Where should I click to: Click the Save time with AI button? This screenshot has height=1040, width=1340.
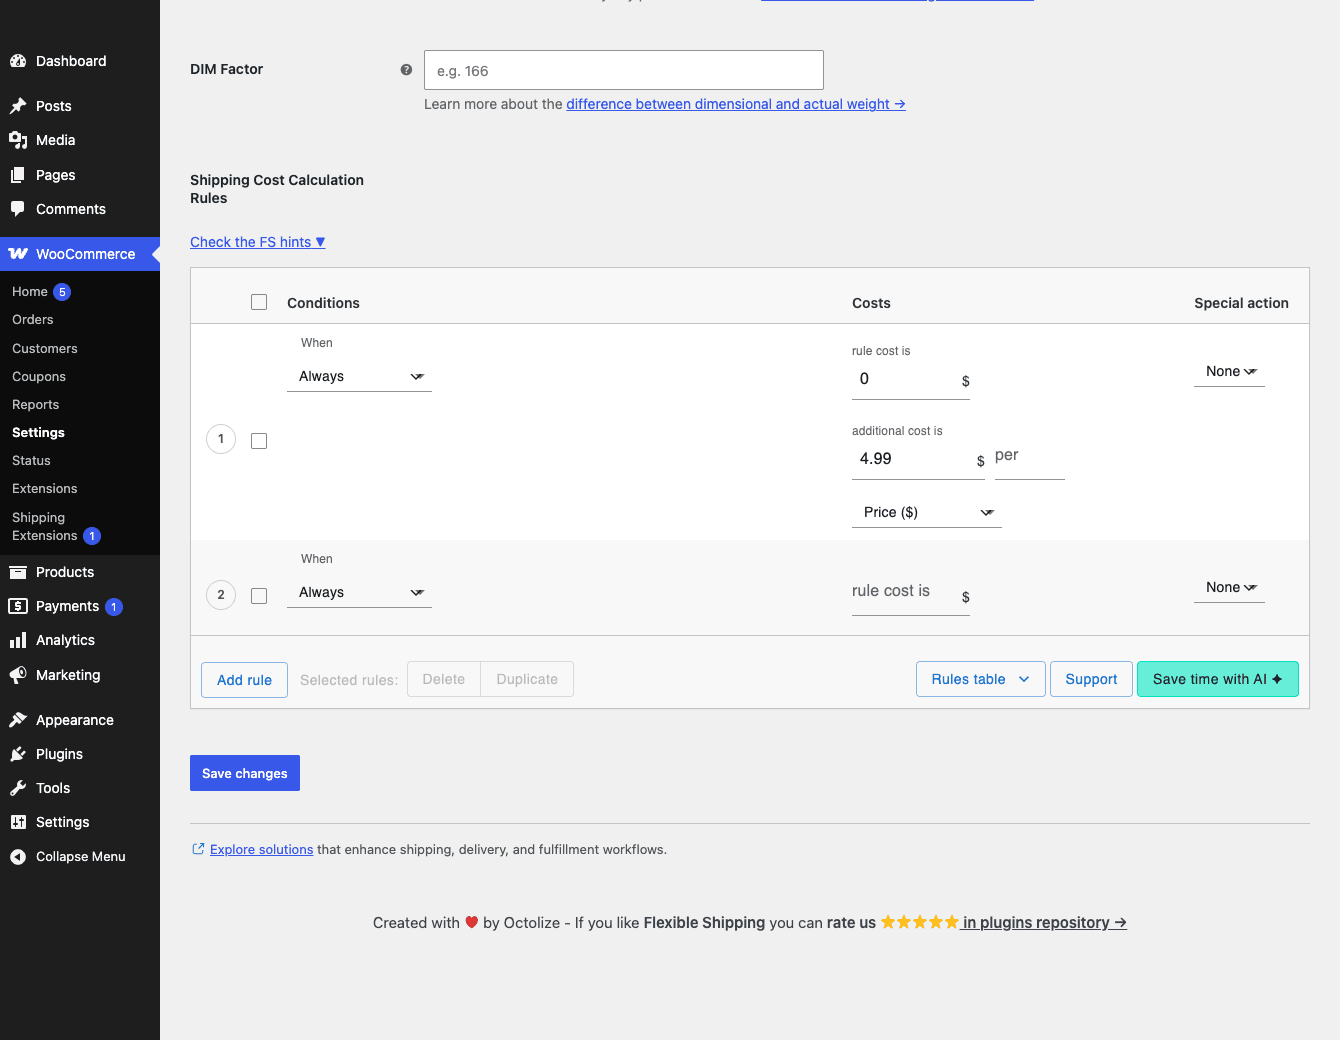[1218, 679]
